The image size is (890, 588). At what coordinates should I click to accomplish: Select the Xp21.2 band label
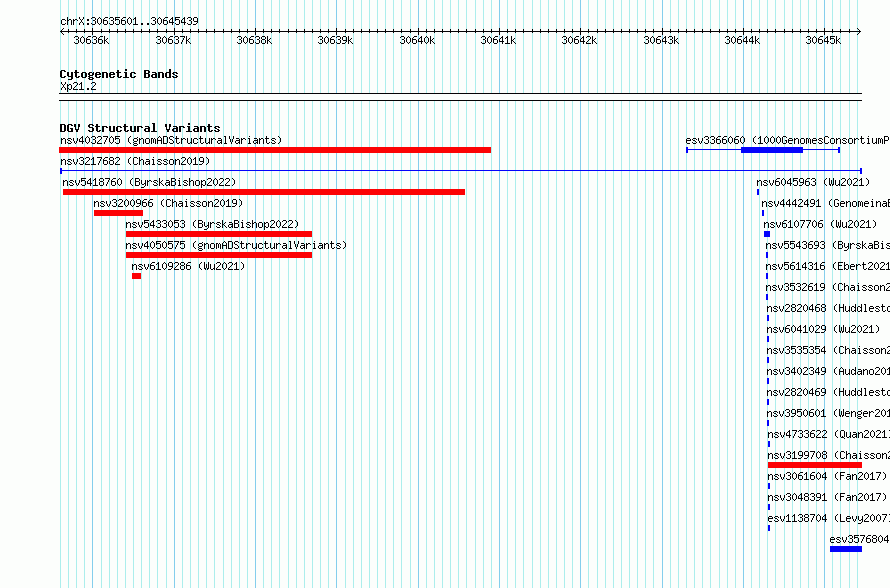coord(78,86)
